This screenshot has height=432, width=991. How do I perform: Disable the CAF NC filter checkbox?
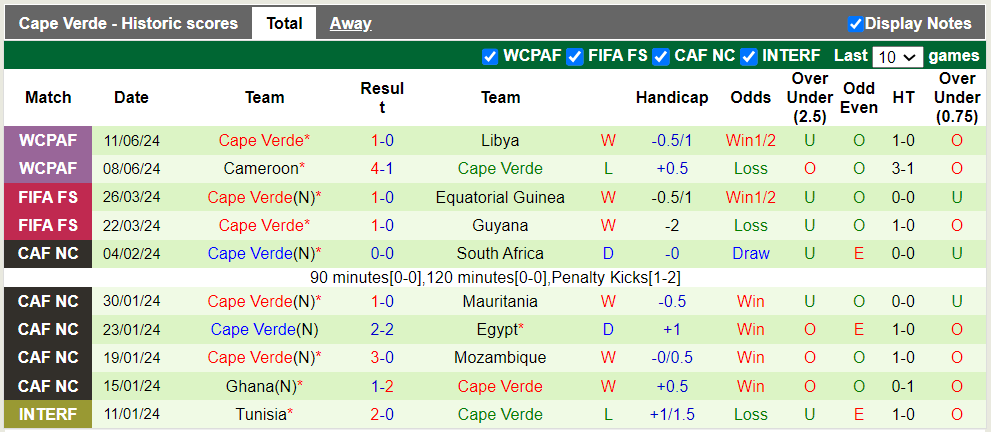coord(661,56)
